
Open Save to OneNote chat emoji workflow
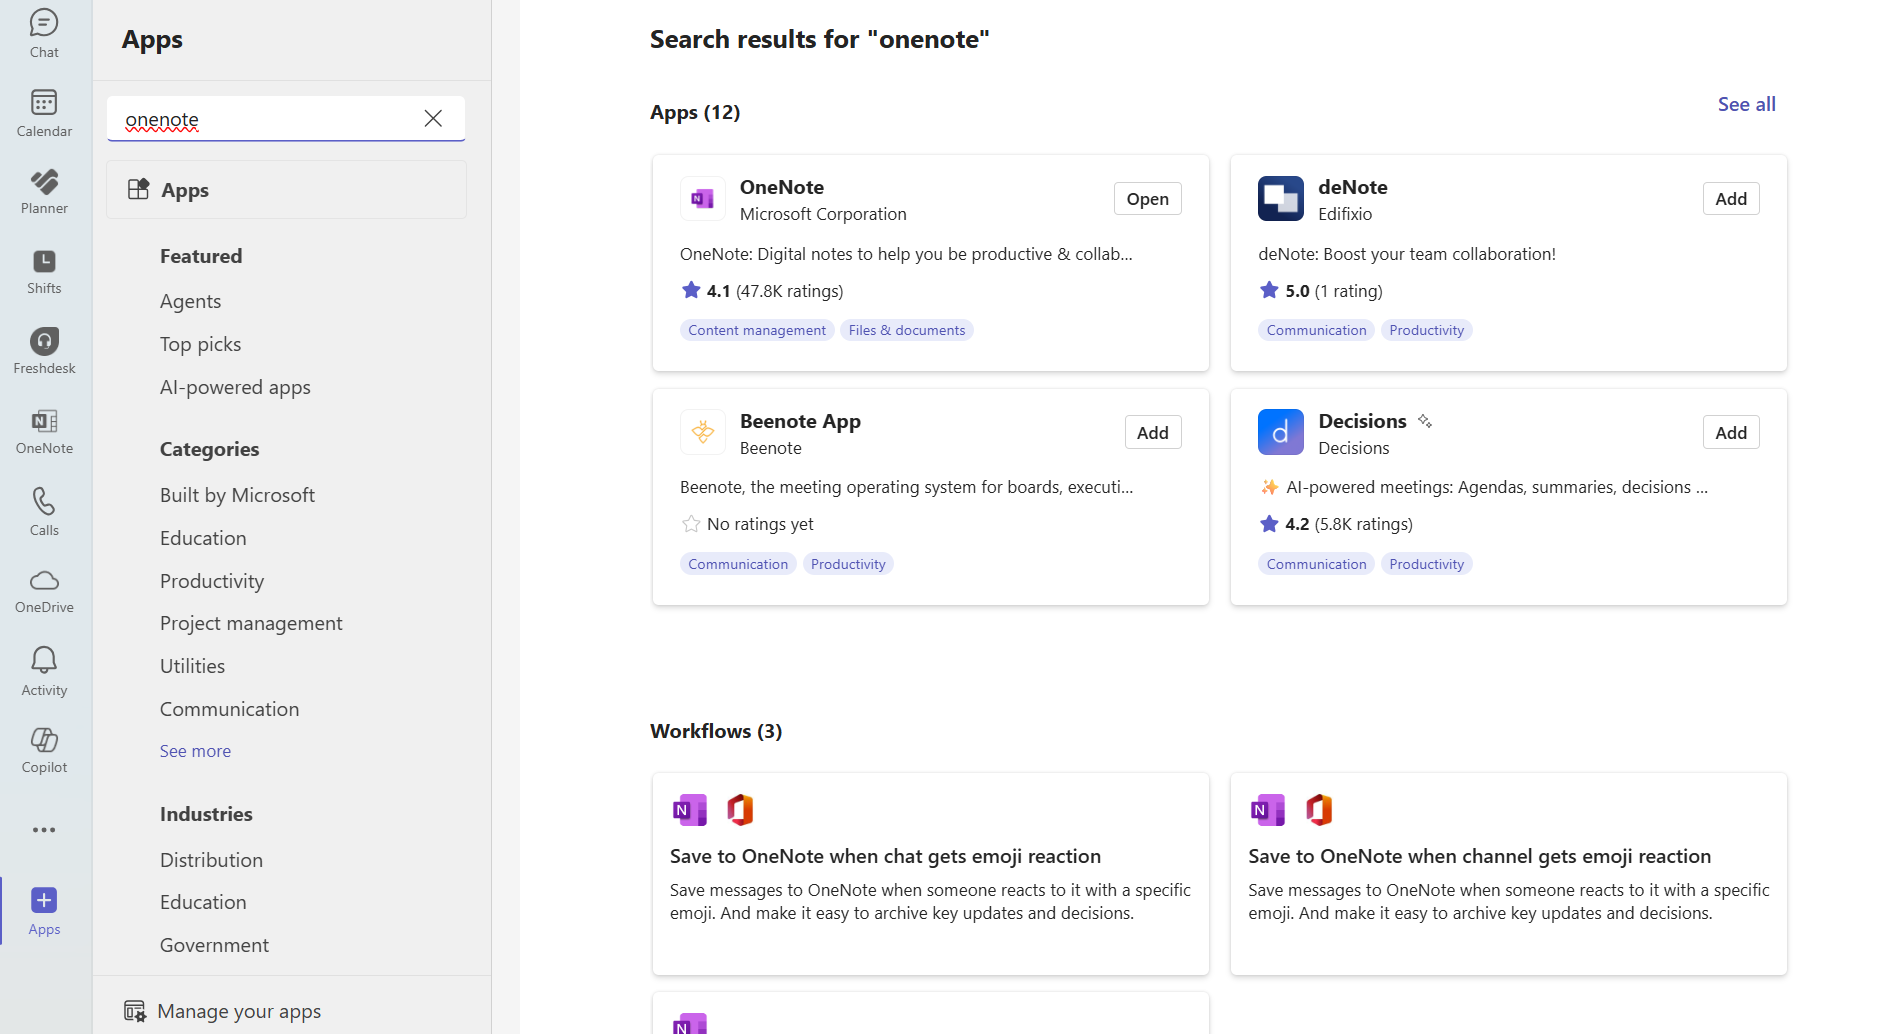[x=930, y=873]
